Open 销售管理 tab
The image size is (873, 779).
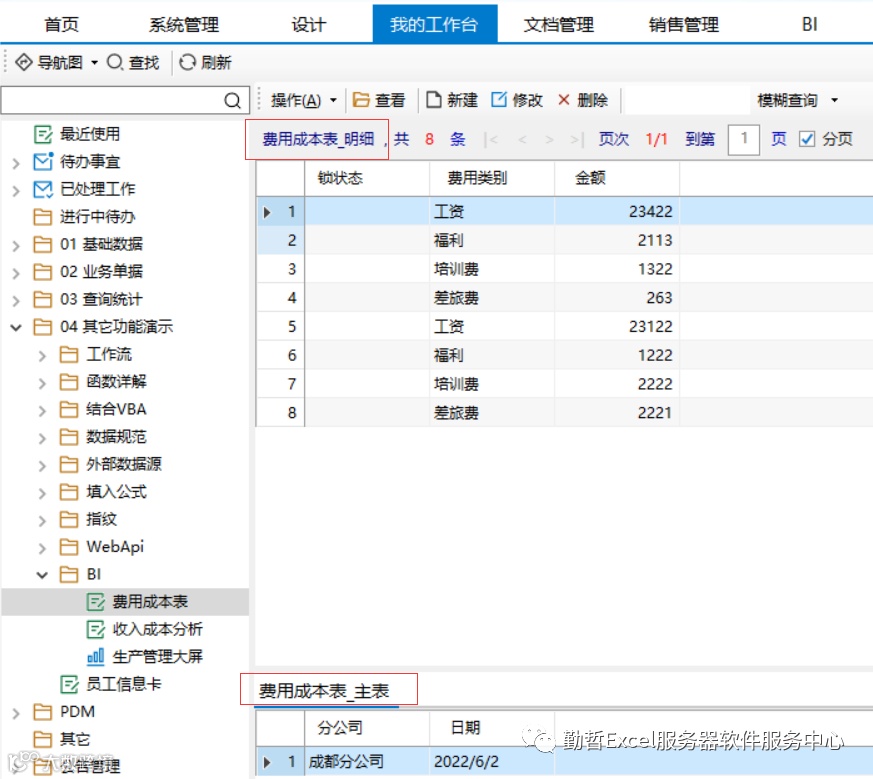[684, 25]
